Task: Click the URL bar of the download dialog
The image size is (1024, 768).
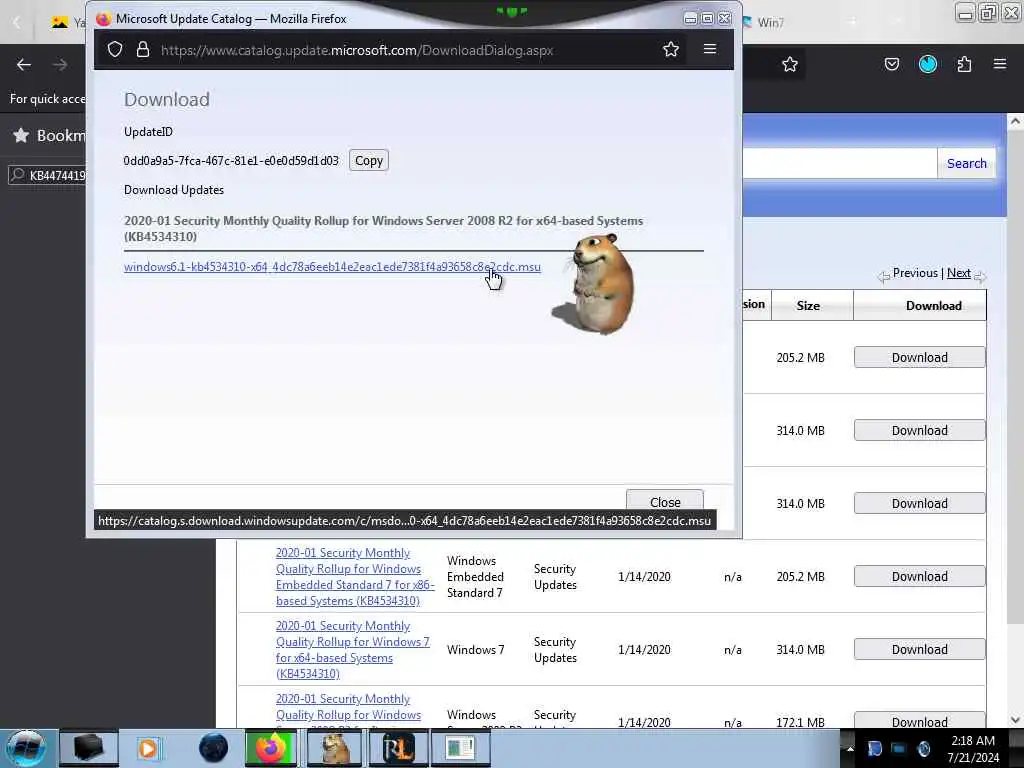Action: tap(392, 50)
